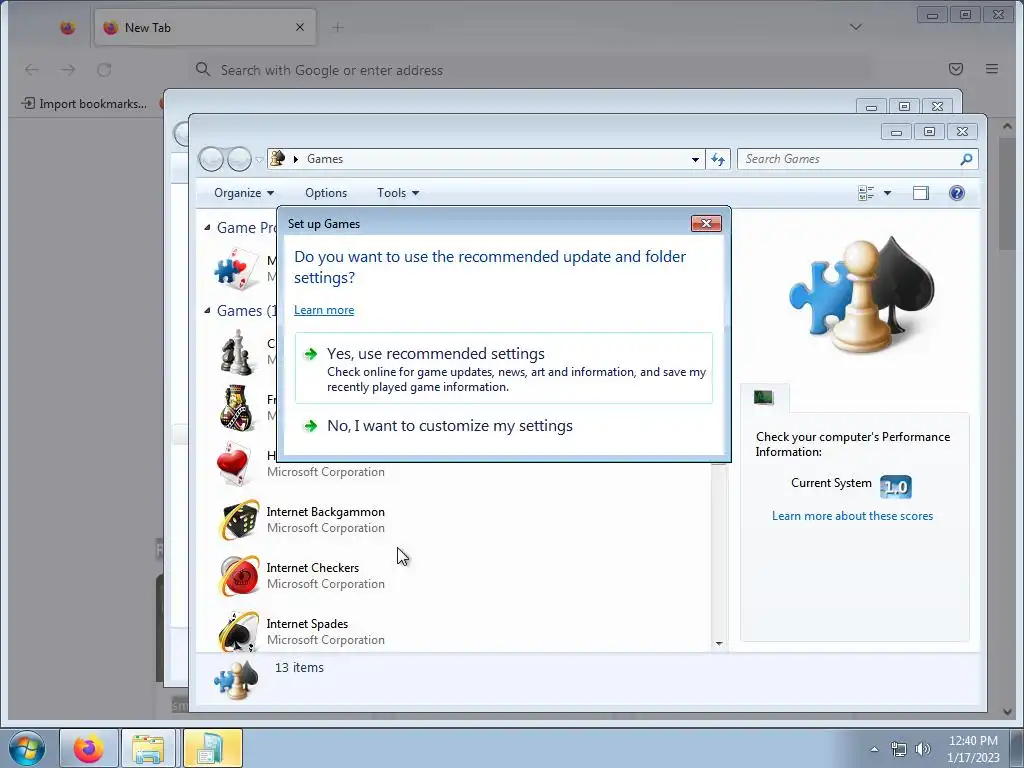Viewport: 1024px width, 768px height.
Task: Open the view options dropdown arrow
Action: pyautogui.click(x=887, y=193)
